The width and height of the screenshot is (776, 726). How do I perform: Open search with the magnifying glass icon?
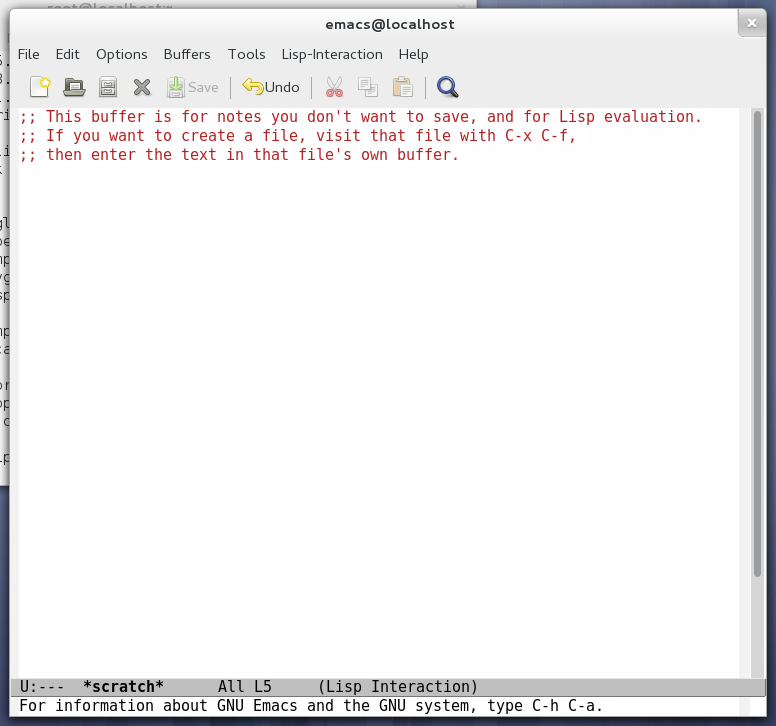pos(448,87)
